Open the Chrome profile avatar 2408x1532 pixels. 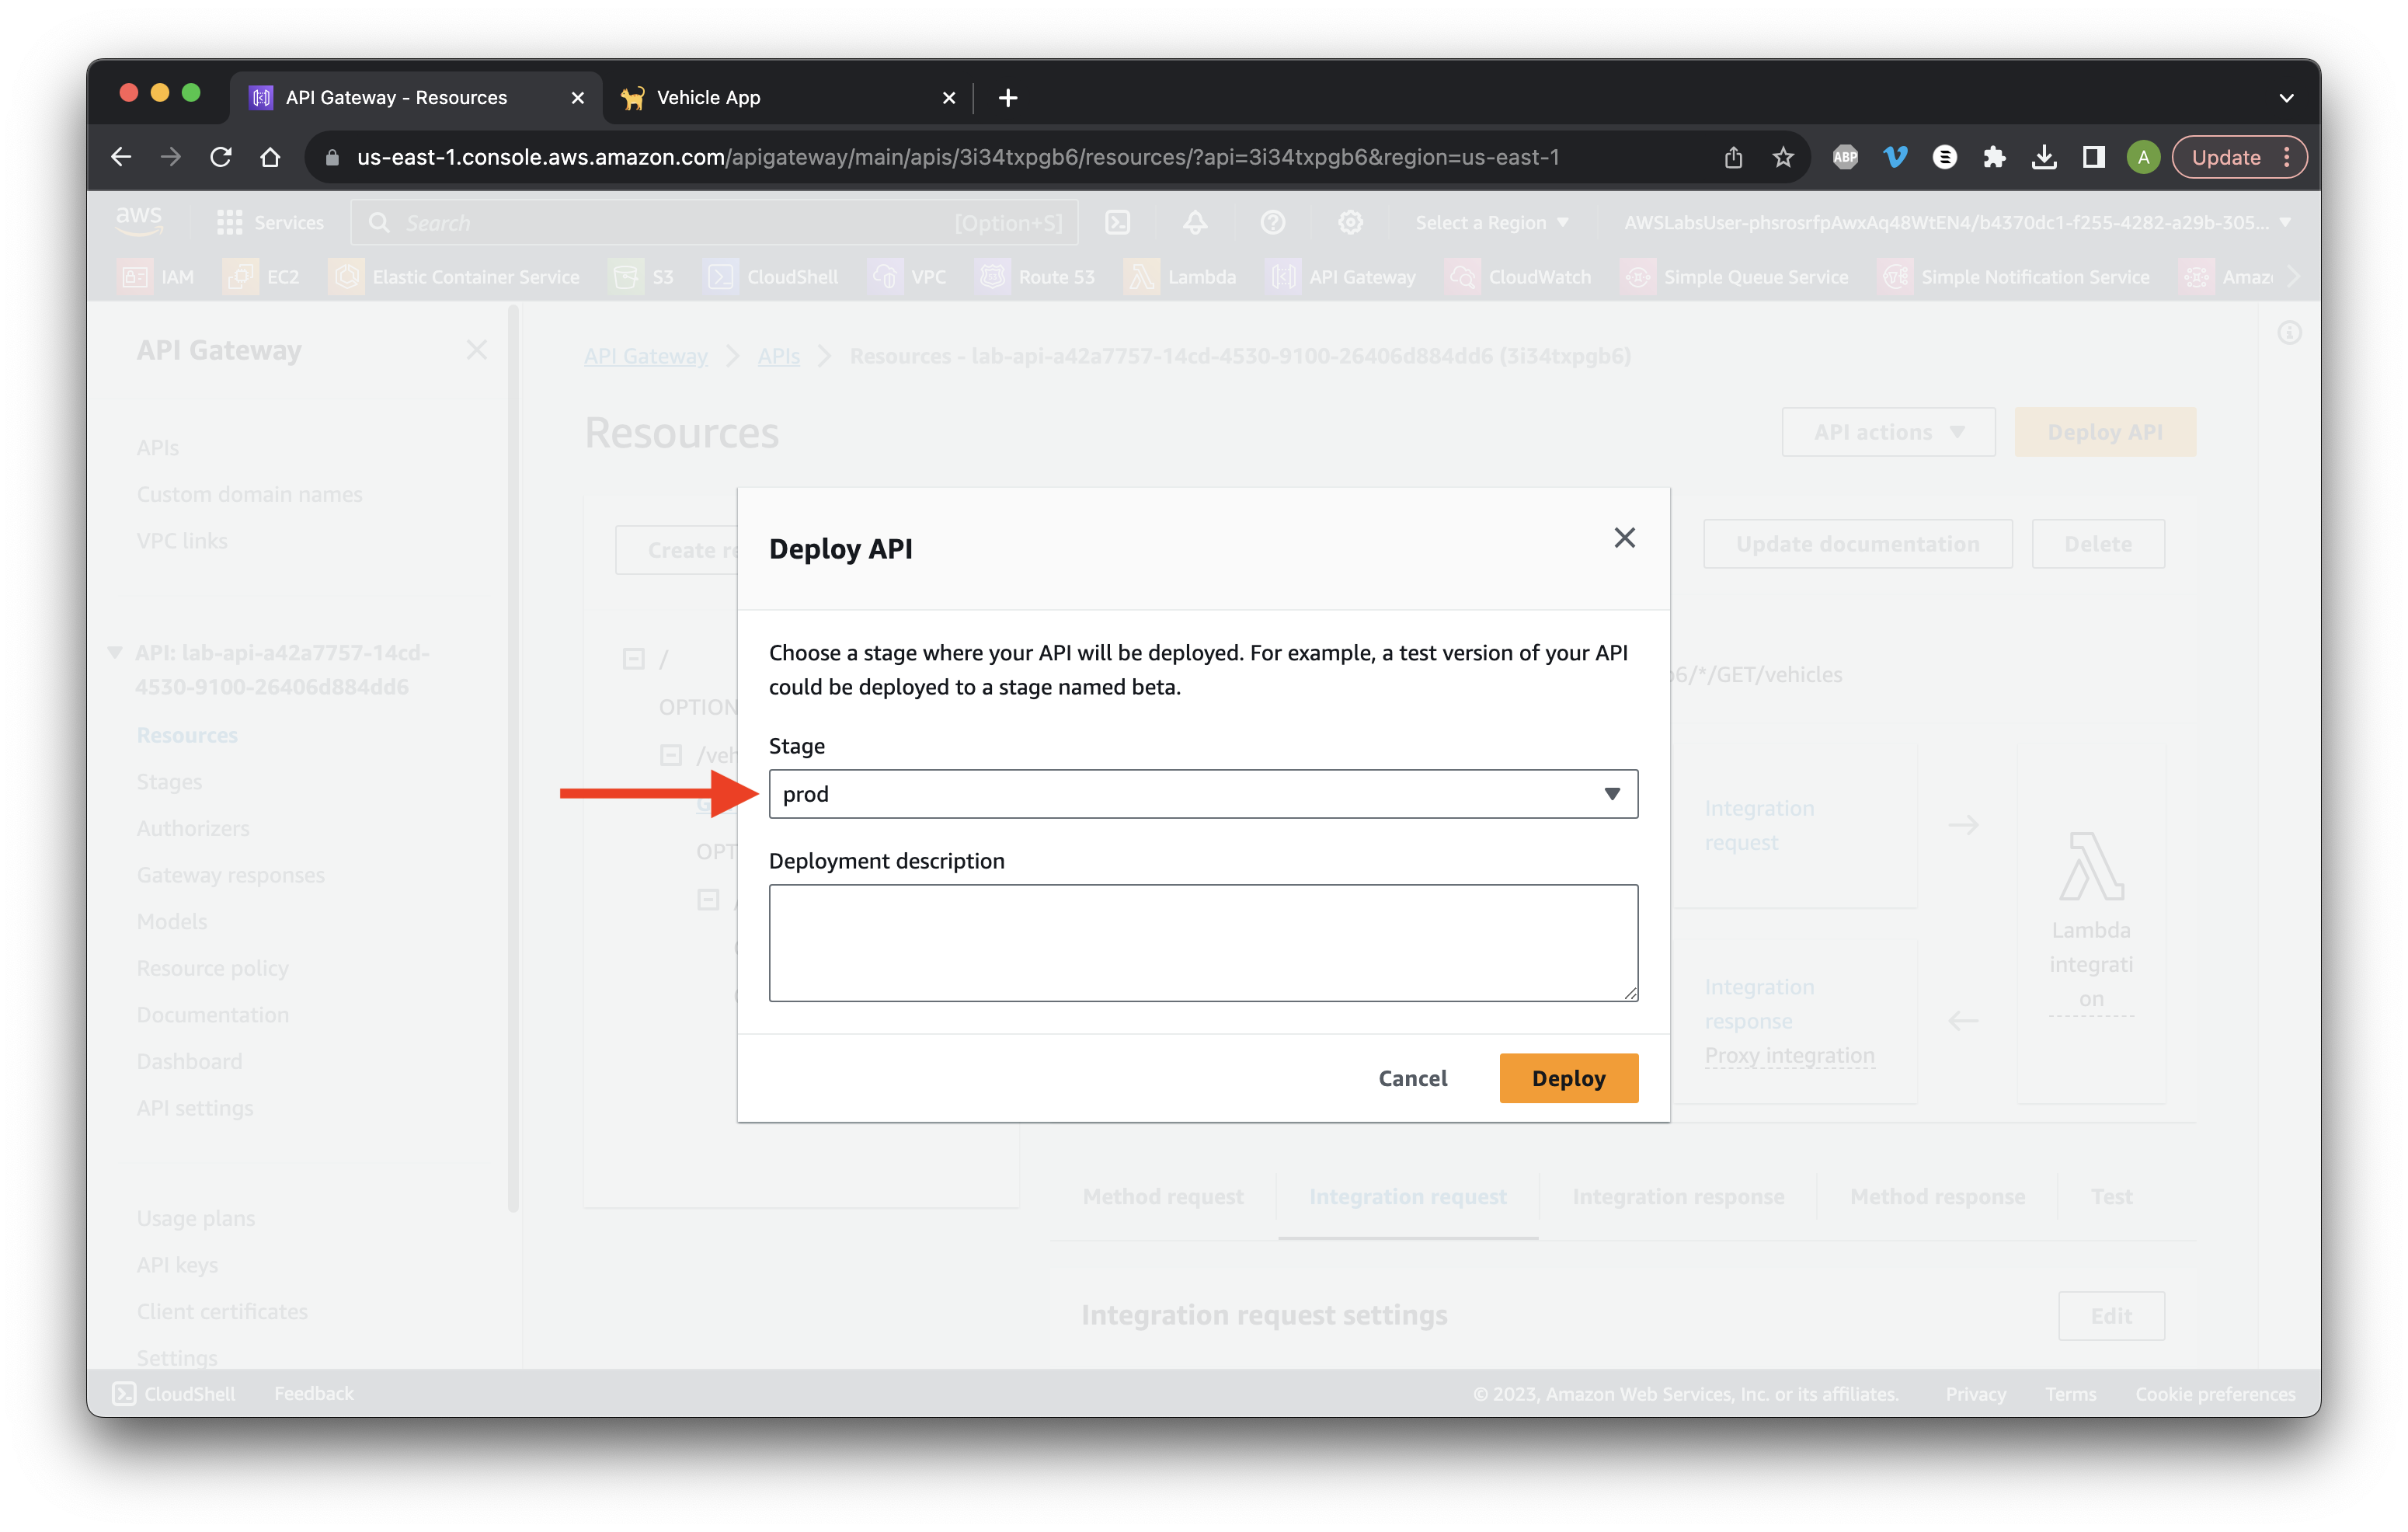(x=2143, y=157)
